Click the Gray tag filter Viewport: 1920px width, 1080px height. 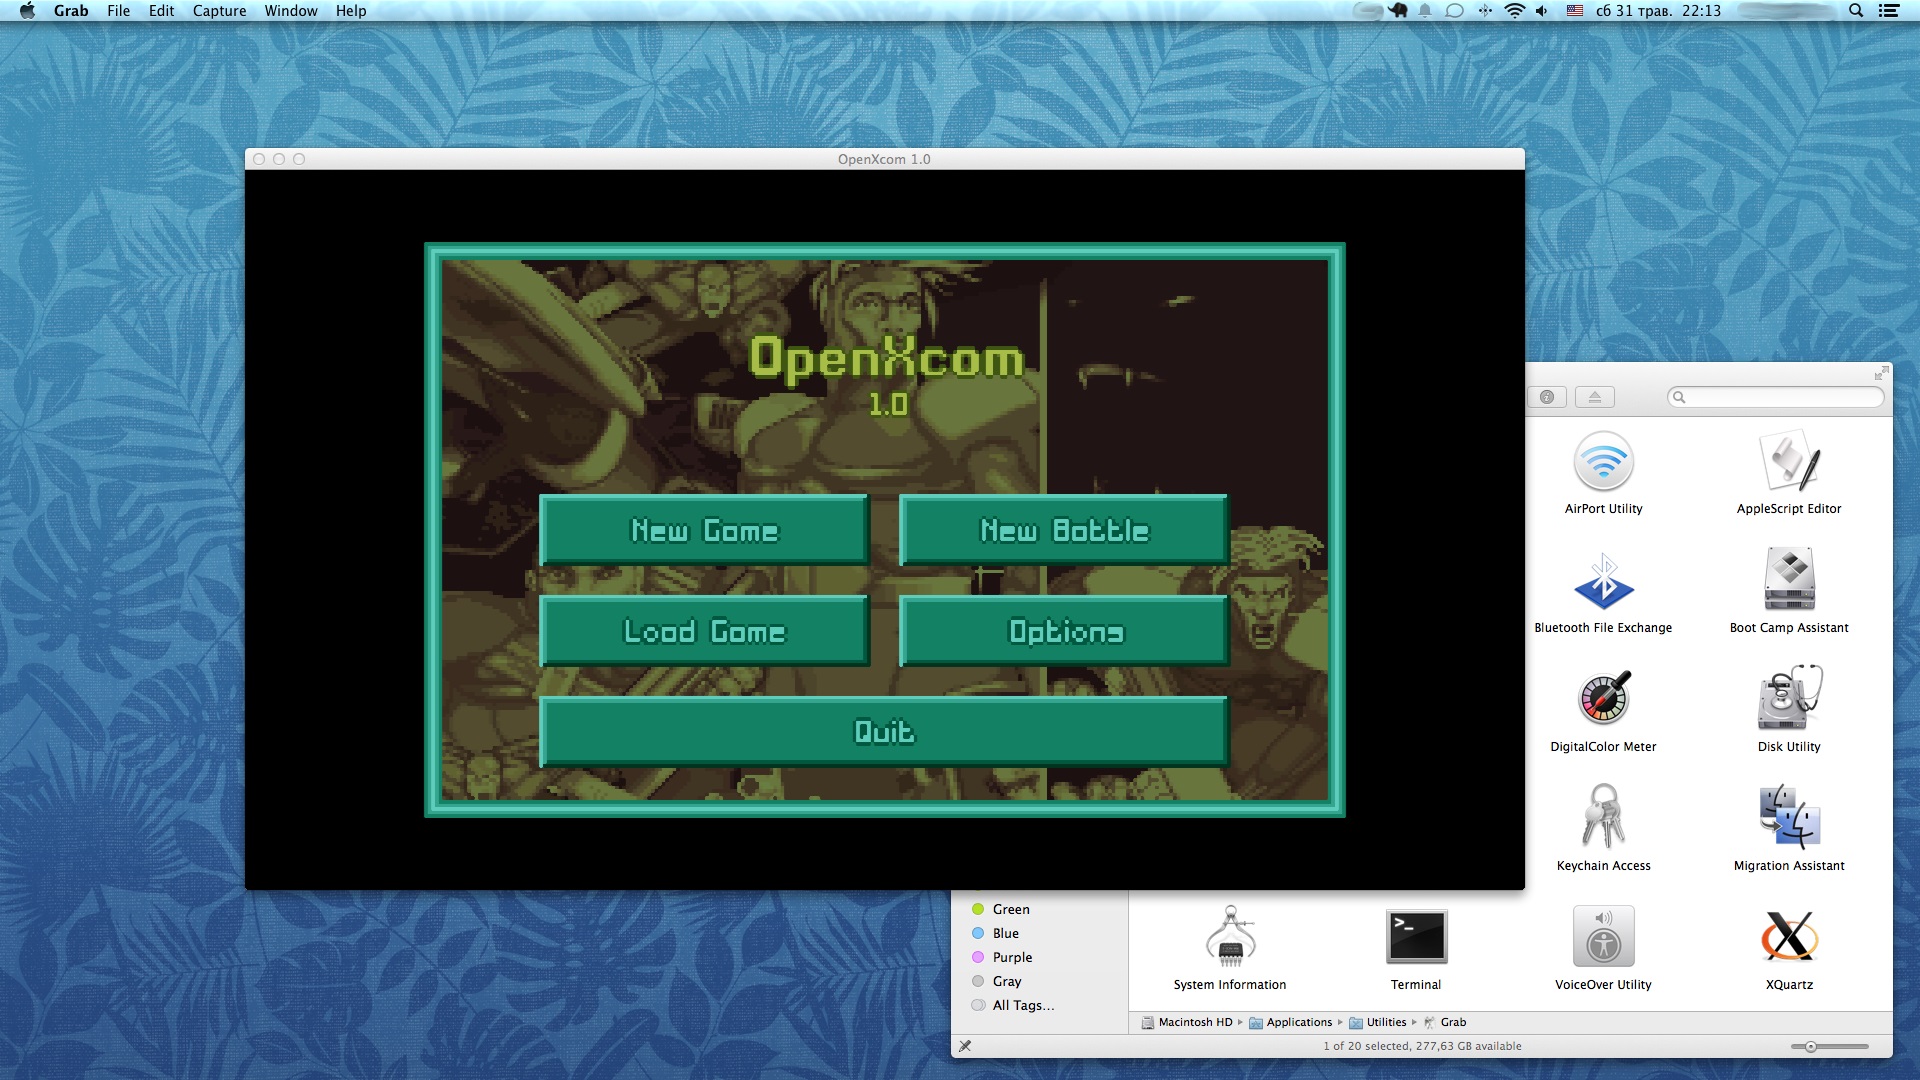tap(1005, 981)
